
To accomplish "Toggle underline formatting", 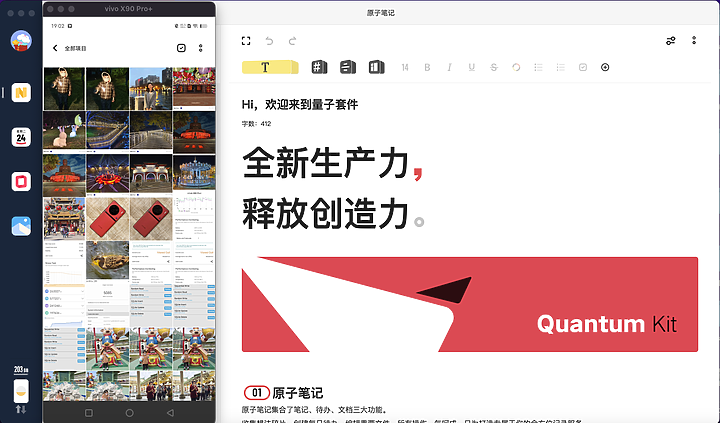I will (x=472, y=68).
